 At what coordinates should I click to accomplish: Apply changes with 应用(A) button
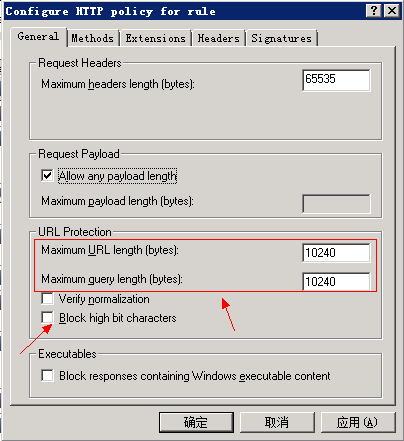pyautogui.click(x=358, y=423)
